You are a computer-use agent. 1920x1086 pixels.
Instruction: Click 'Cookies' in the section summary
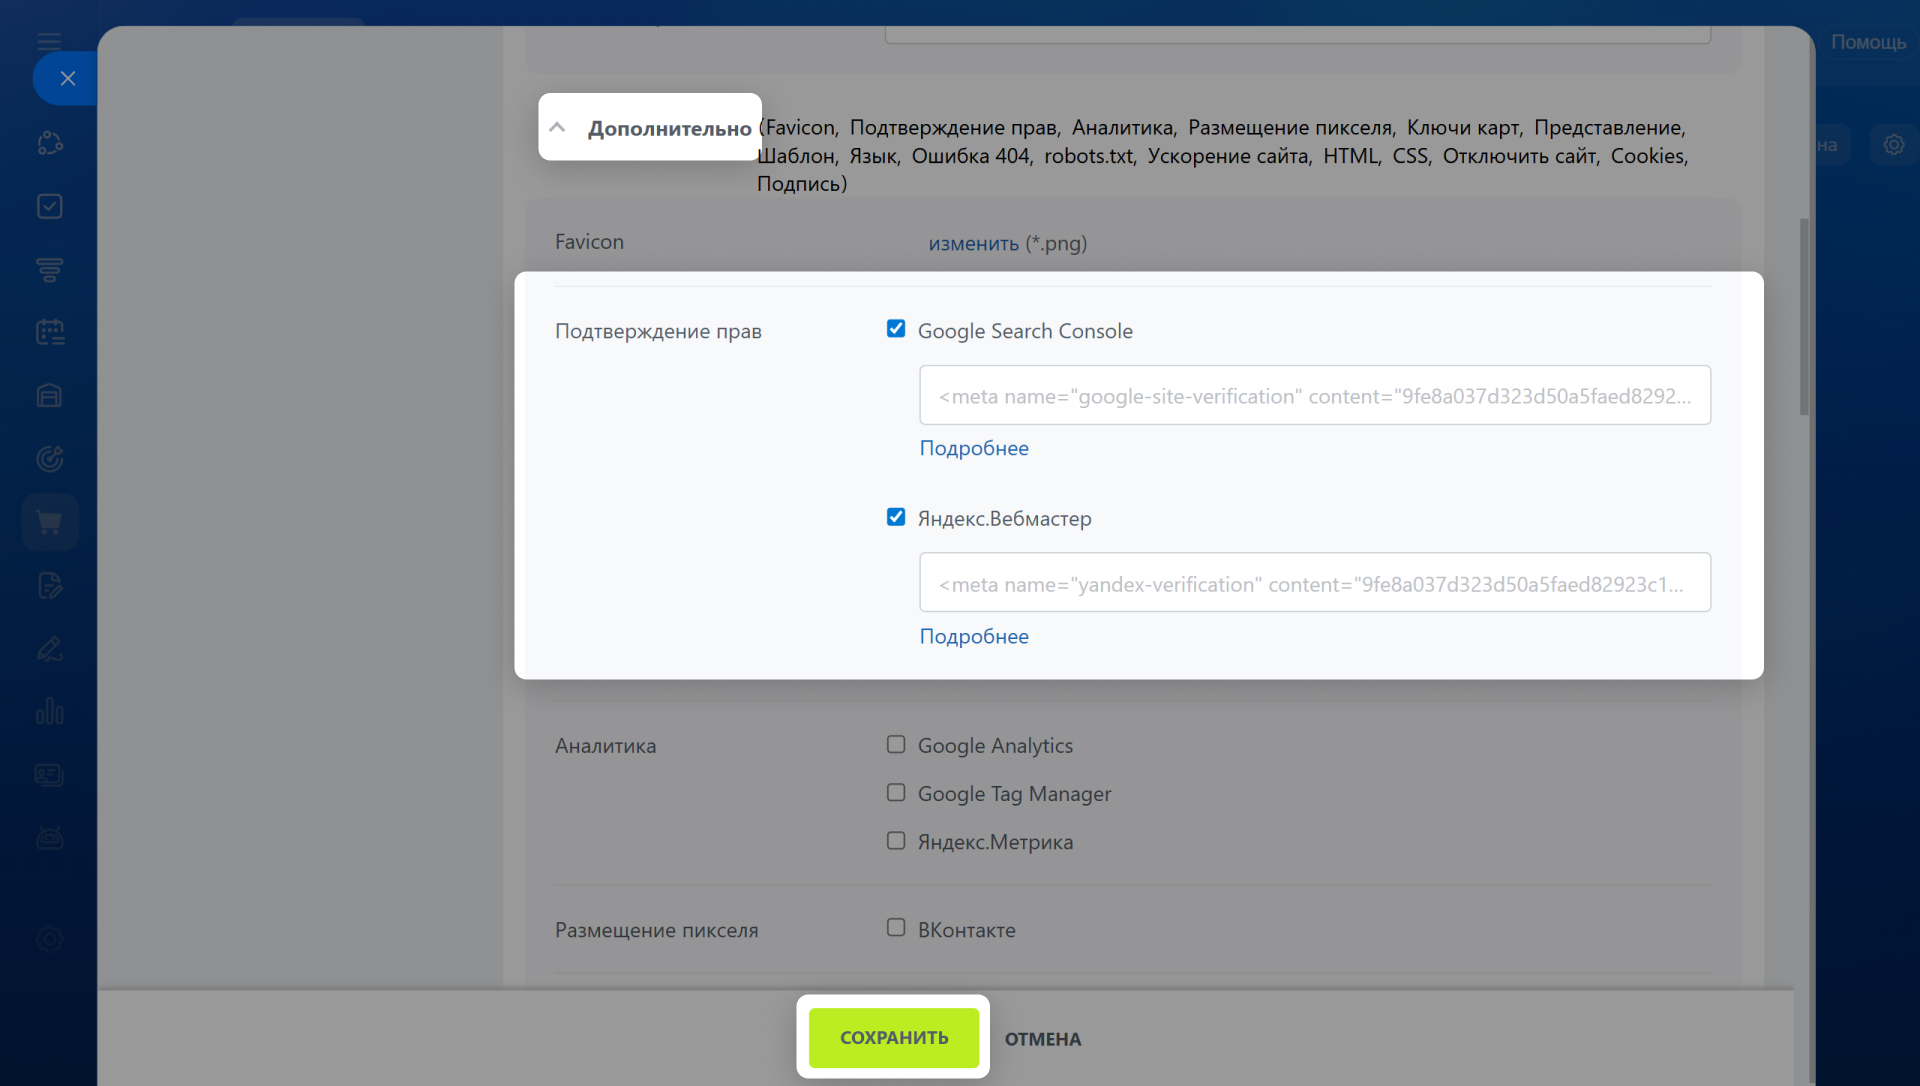(1647, 156)
